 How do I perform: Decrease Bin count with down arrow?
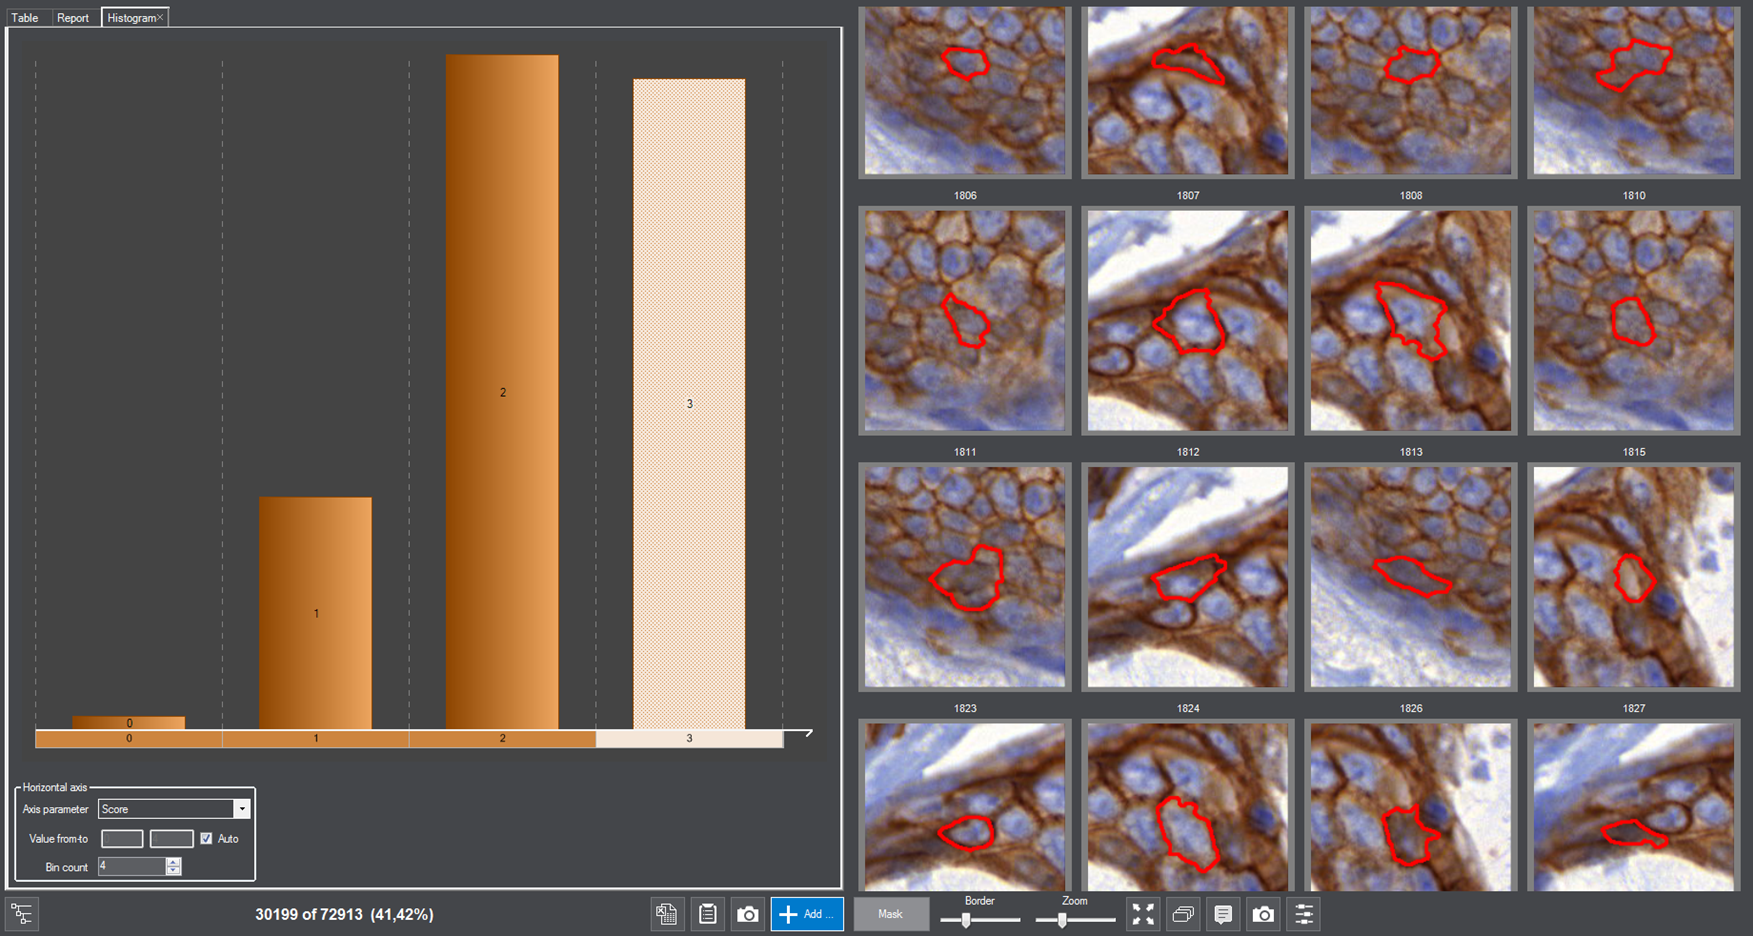(174, 871)
